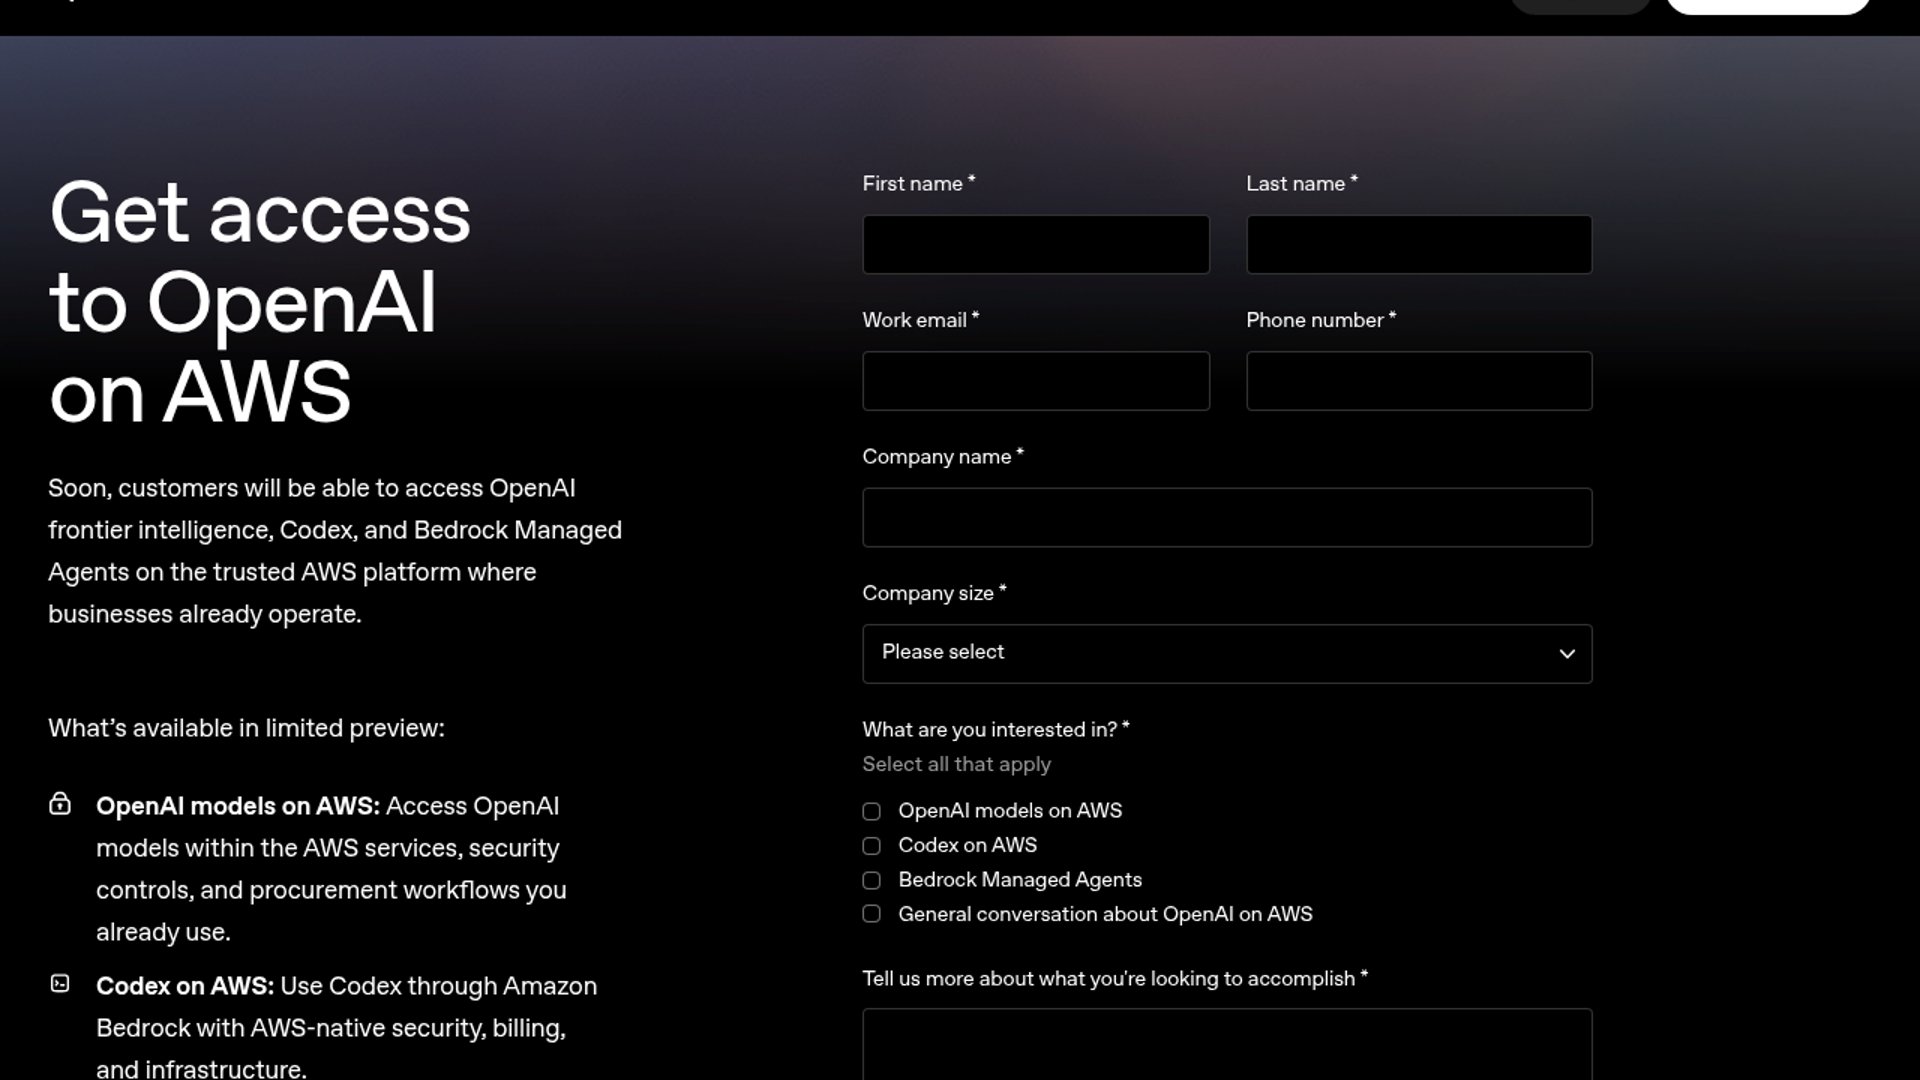Tick the Codex on AWS checkbox

click(872, 846)
